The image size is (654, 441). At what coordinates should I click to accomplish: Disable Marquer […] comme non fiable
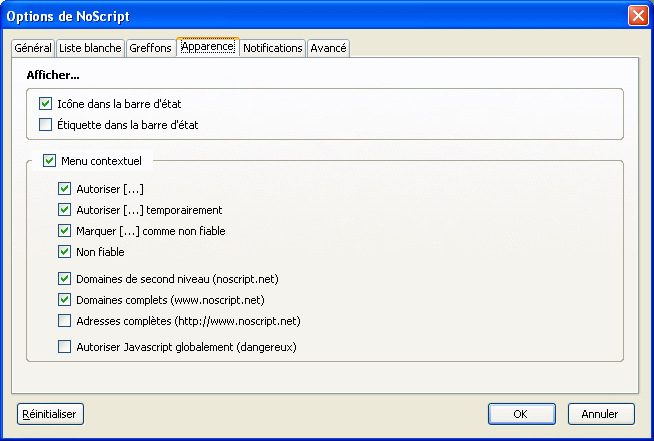(x=64, y=230)
